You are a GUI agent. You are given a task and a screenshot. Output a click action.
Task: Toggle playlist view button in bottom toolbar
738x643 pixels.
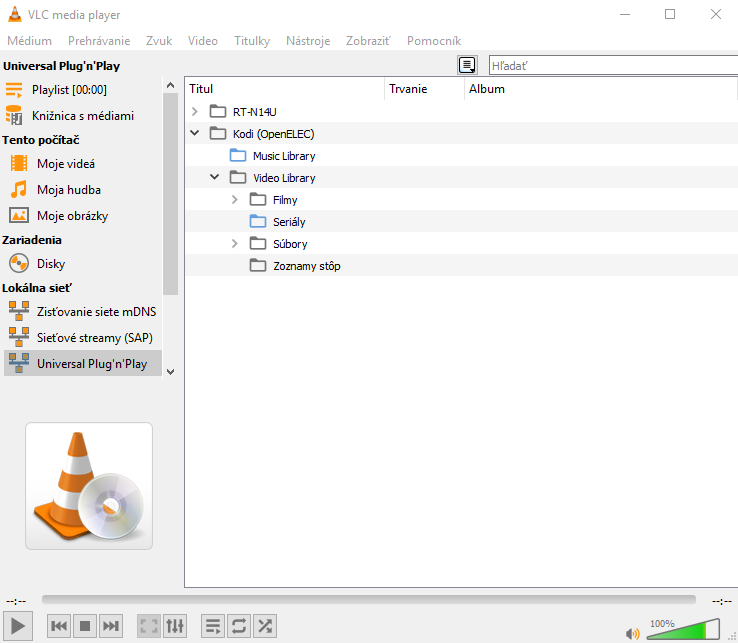213,626
